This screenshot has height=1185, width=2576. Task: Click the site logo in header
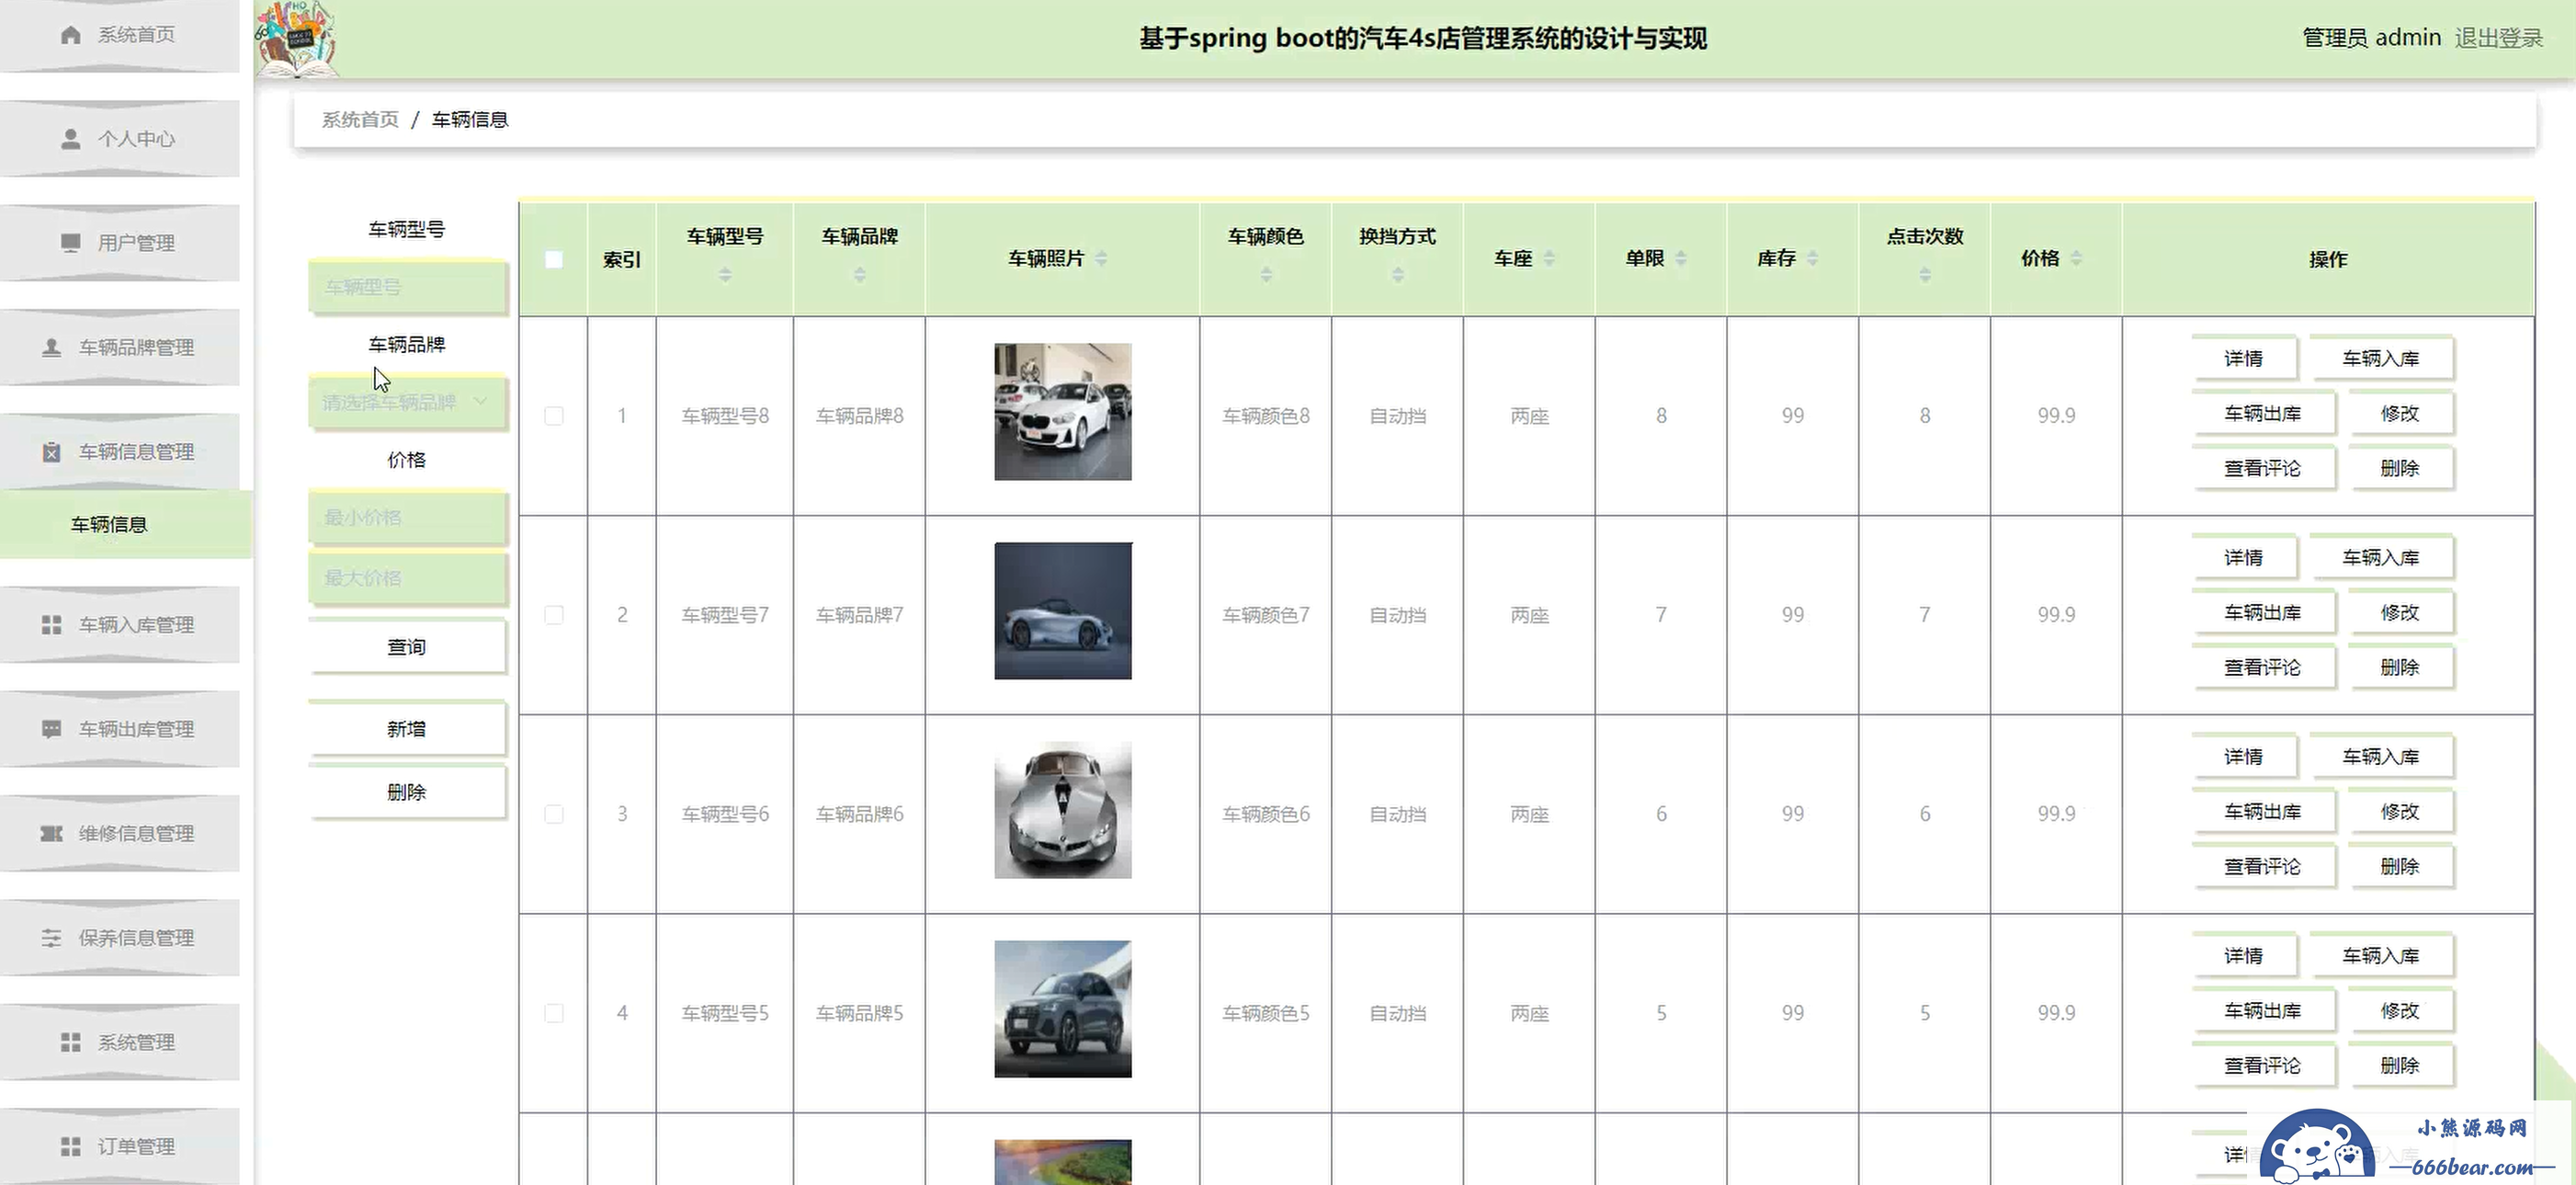pos(296,39)
